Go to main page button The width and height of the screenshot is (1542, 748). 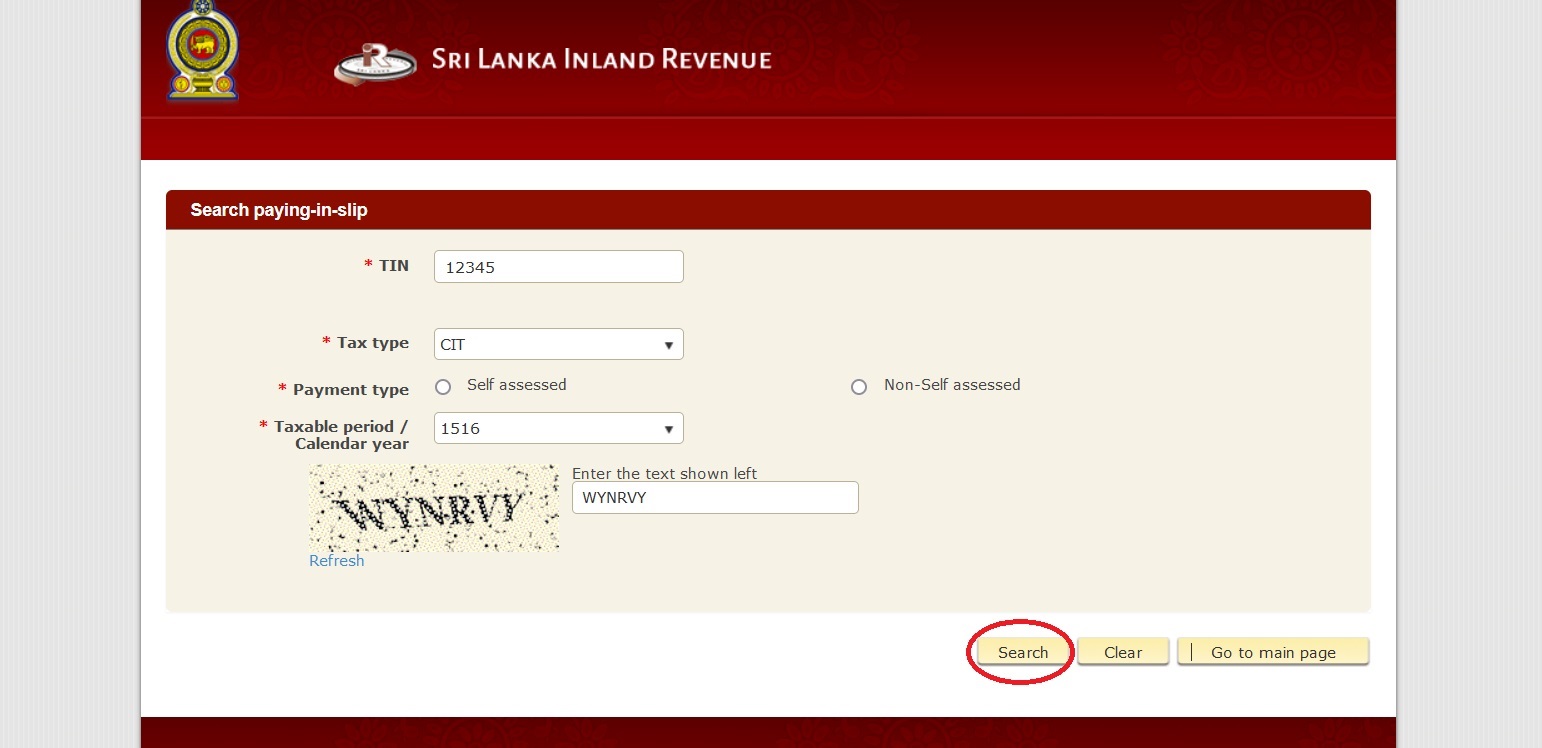1272,652
